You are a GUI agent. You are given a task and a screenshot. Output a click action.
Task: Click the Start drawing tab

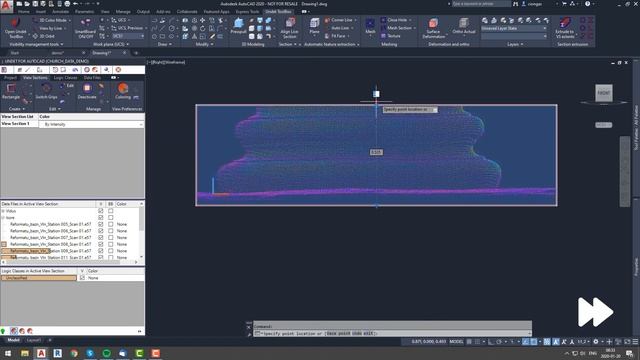pyautogui.click(x=15, y=53)
